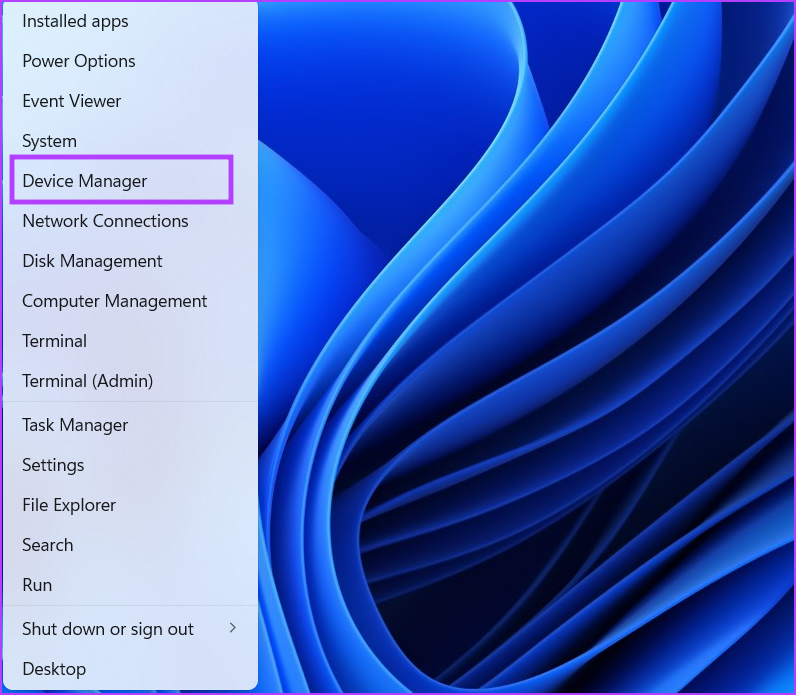
Task: Expand submenu arrow beside Shut down
Action: (x=232, y=628)
